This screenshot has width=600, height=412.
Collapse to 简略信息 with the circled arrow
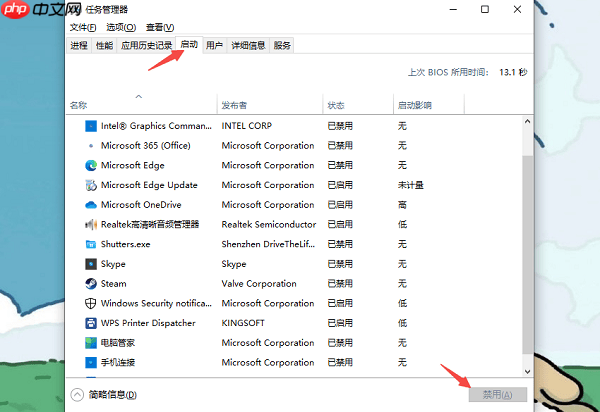coord(77,395)
